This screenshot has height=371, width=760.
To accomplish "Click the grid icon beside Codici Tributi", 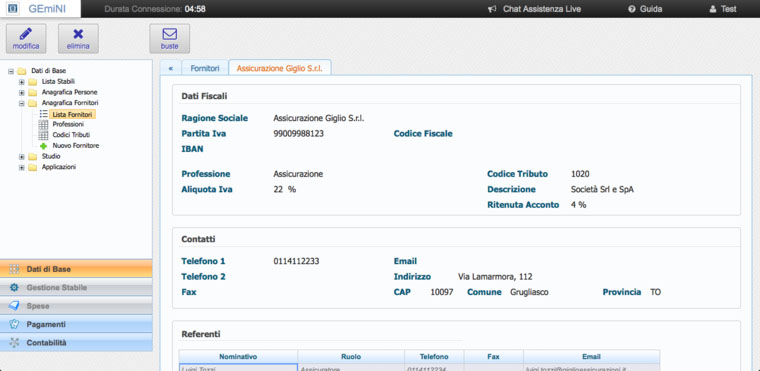I will pyautogui.click(x=43, y=135).
